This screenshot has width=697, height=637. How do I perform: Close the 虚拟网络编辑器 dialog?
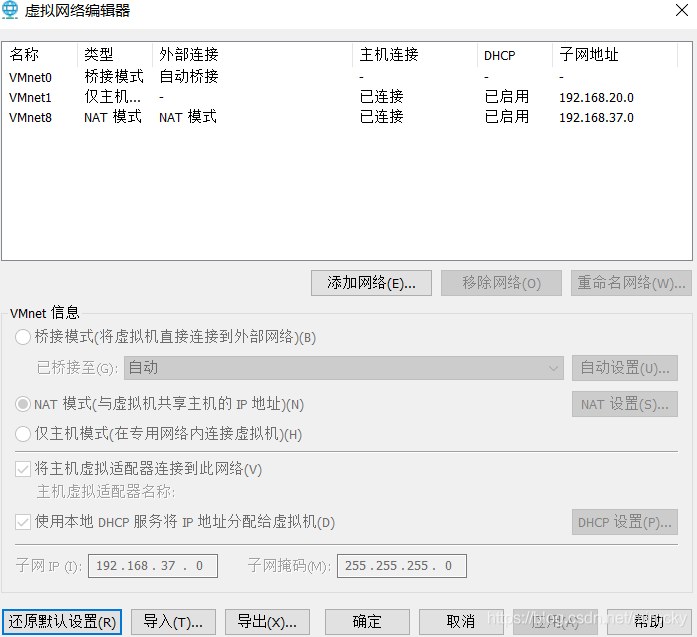(x=681, y=10)
